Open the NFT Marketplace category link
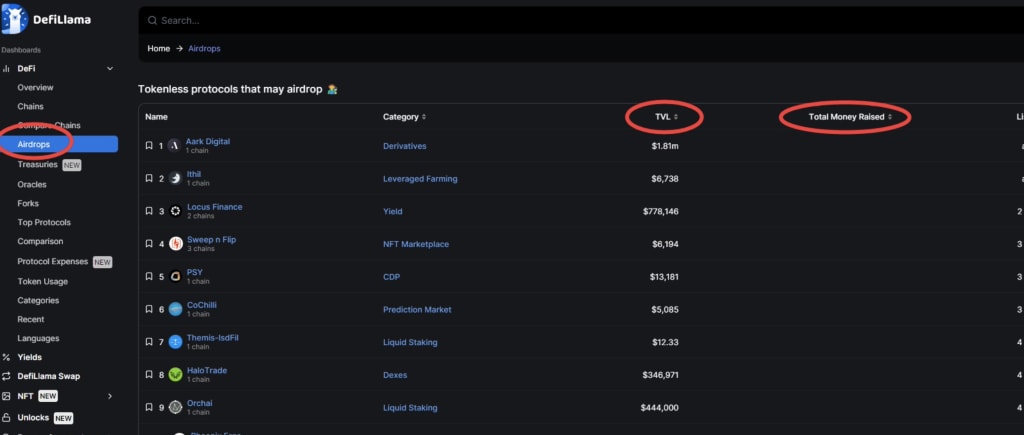The image size is (1024, 435). coord(416,244)
